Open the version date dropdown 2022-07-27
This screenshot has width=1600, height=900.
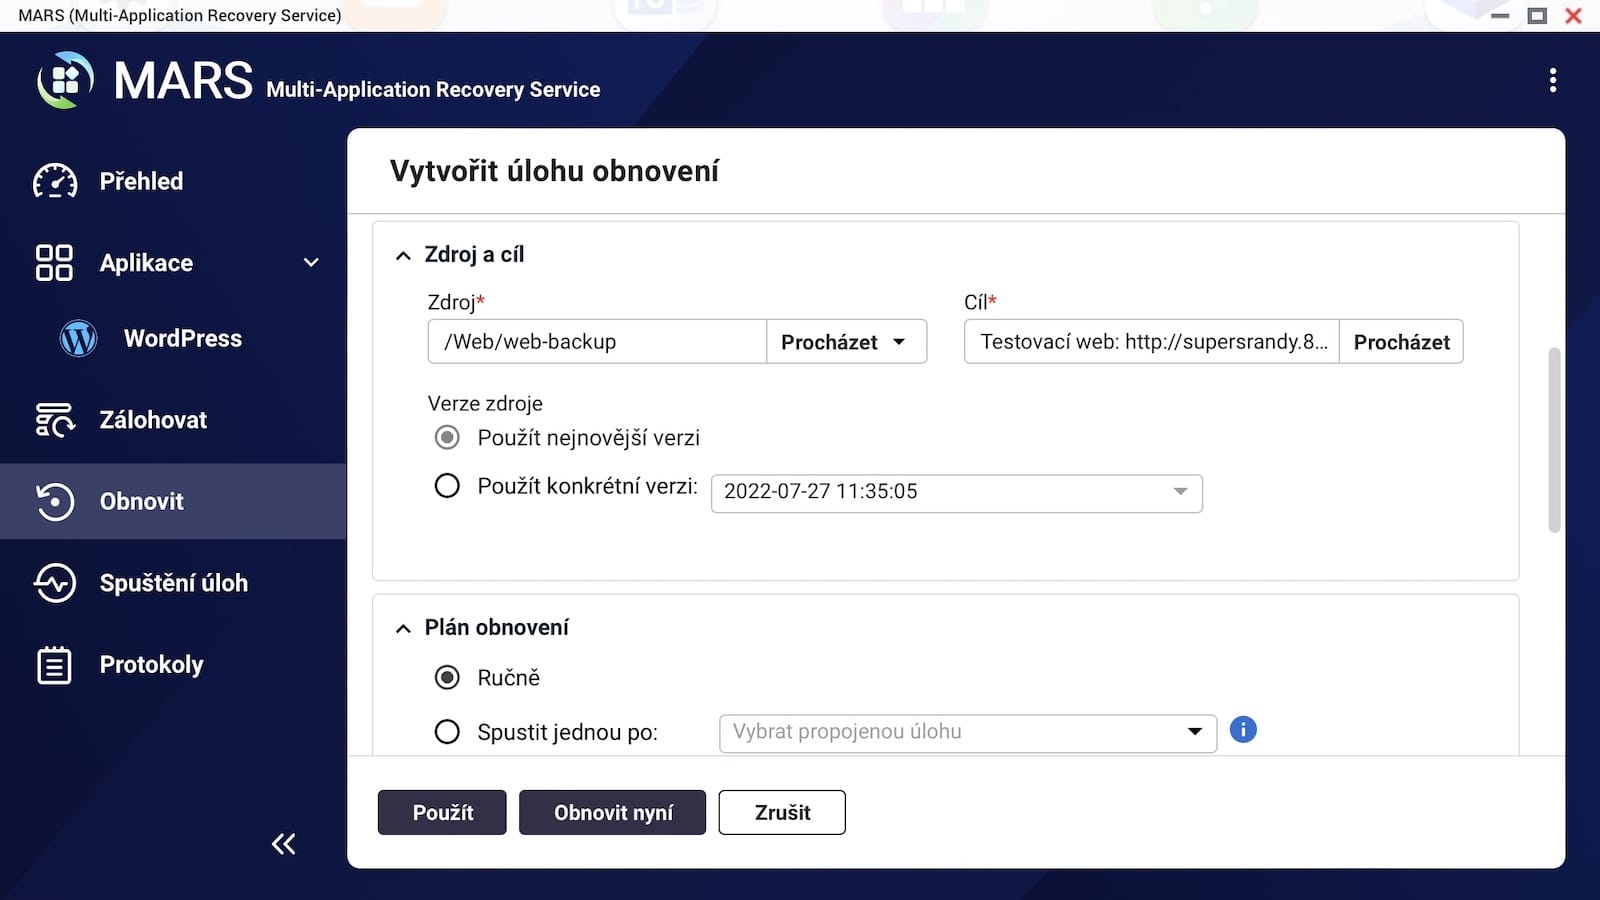click(x=956, y=492)
